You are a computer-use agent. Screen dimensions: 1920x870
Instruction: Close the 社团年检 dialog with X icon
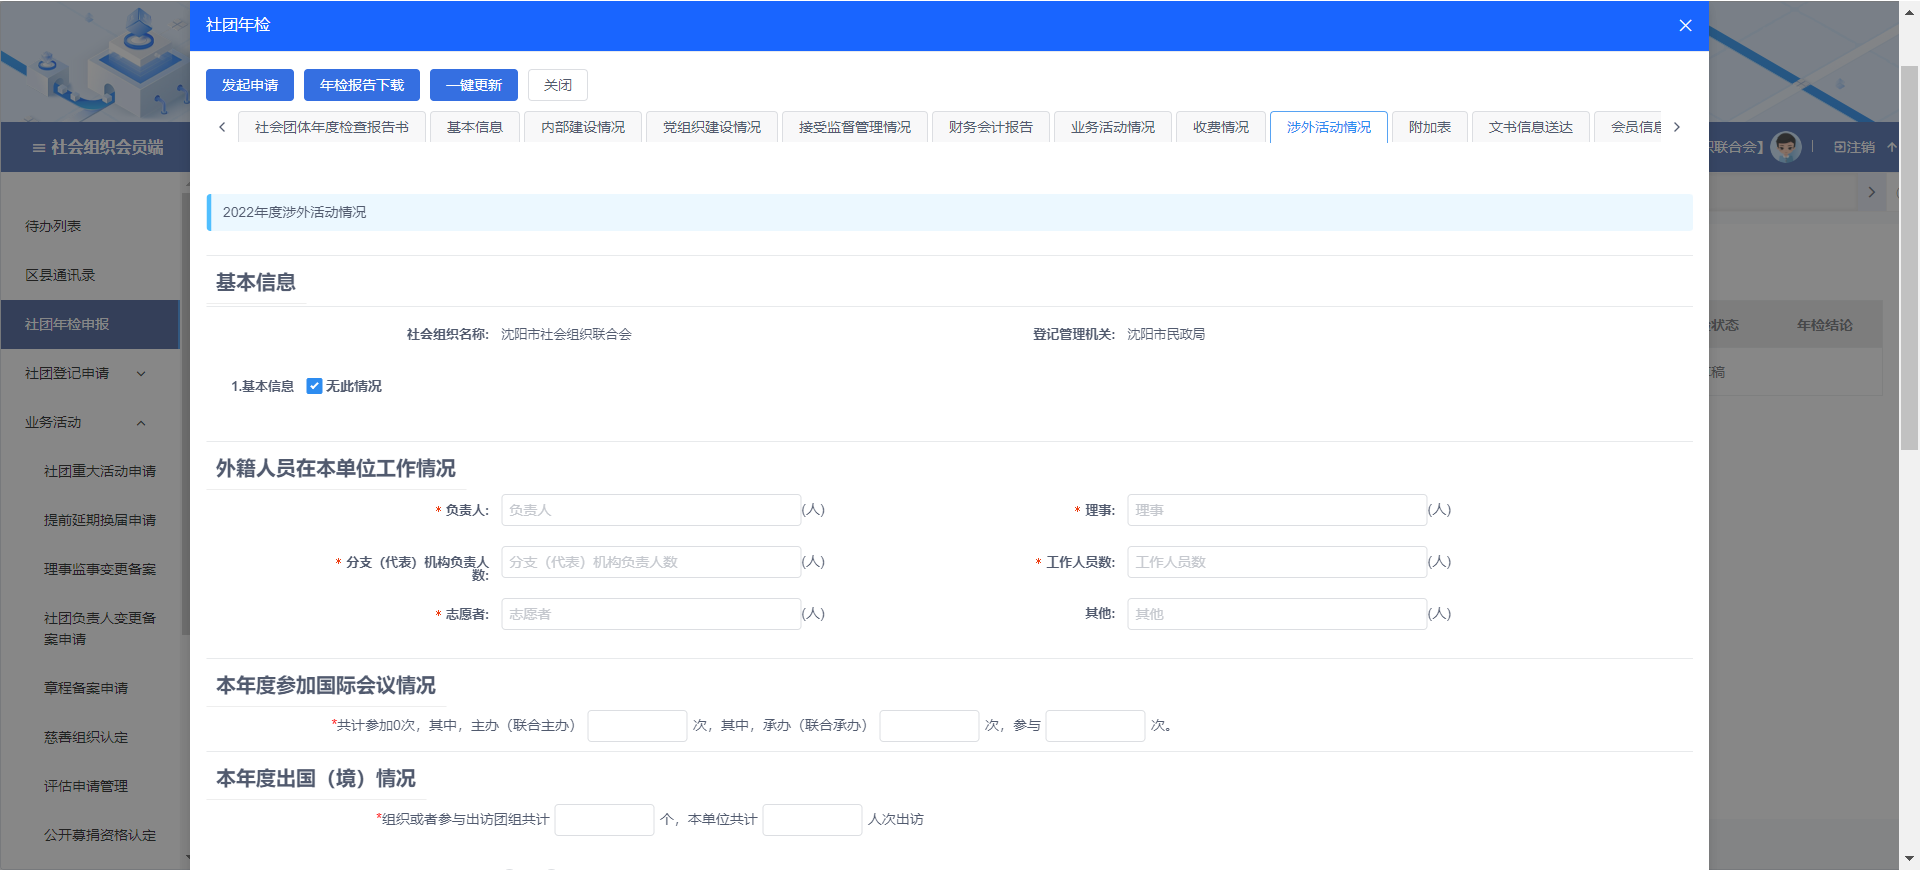coord(1685,25)
